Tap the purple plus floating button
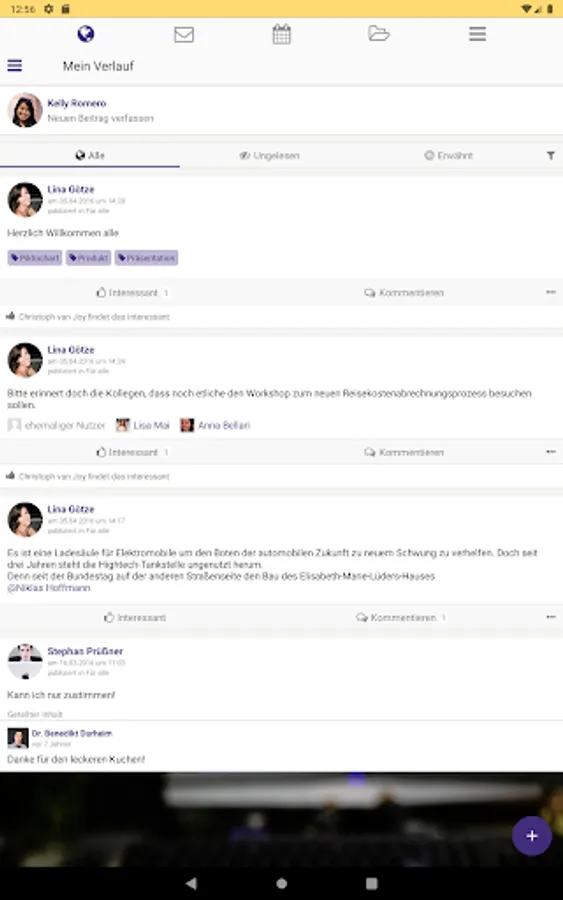563x900 pixels. 531,836
